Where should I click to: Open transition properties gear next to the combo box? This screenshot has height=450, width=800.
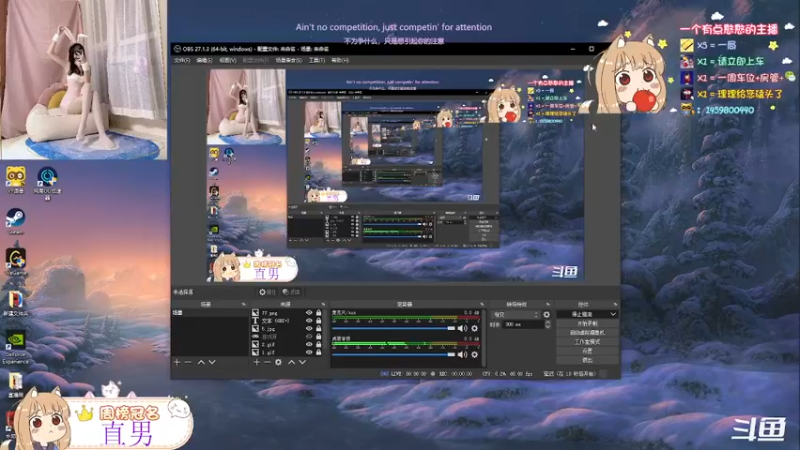pyautogui.click(x=546, y=315)
